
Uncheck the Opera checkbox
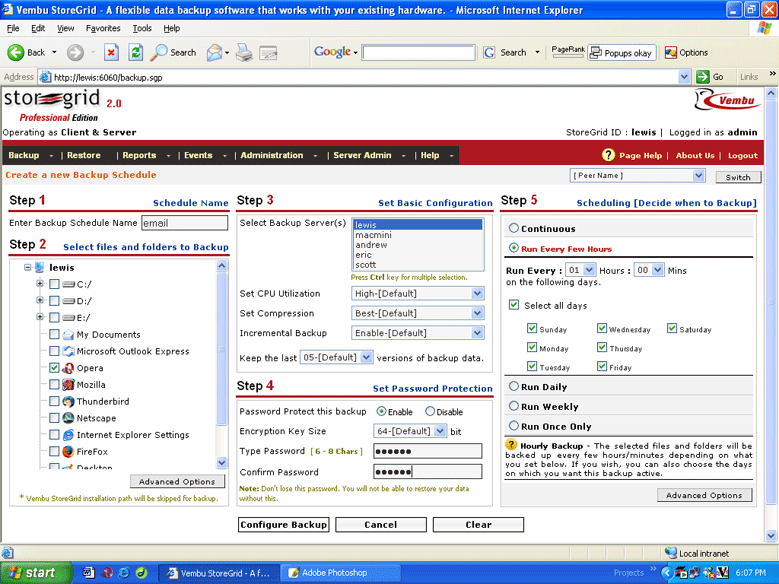point(54,368)
